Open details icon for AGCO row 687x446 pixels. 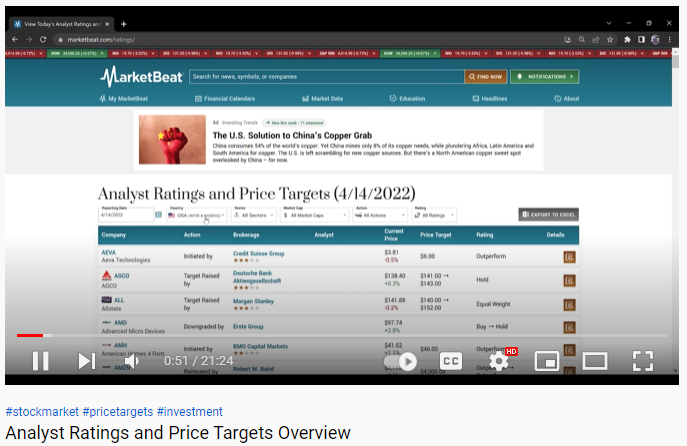coord(569,280)
